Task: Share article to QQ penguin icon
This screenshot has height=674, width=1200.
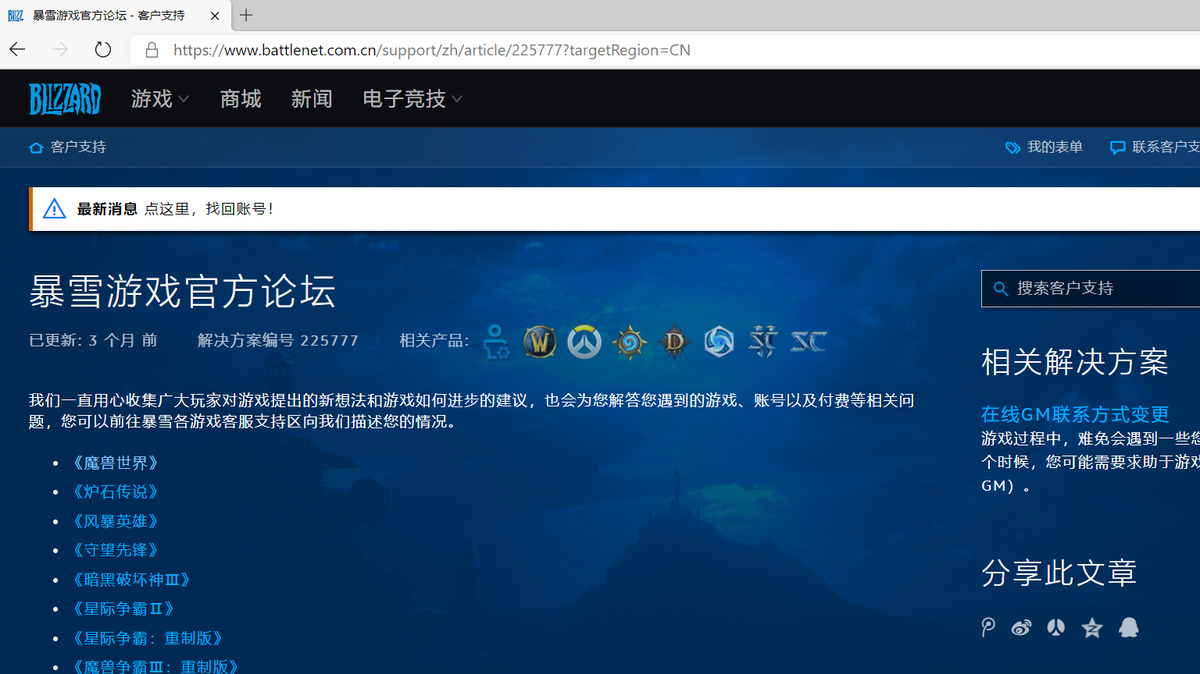Action: pos(1128,627)
